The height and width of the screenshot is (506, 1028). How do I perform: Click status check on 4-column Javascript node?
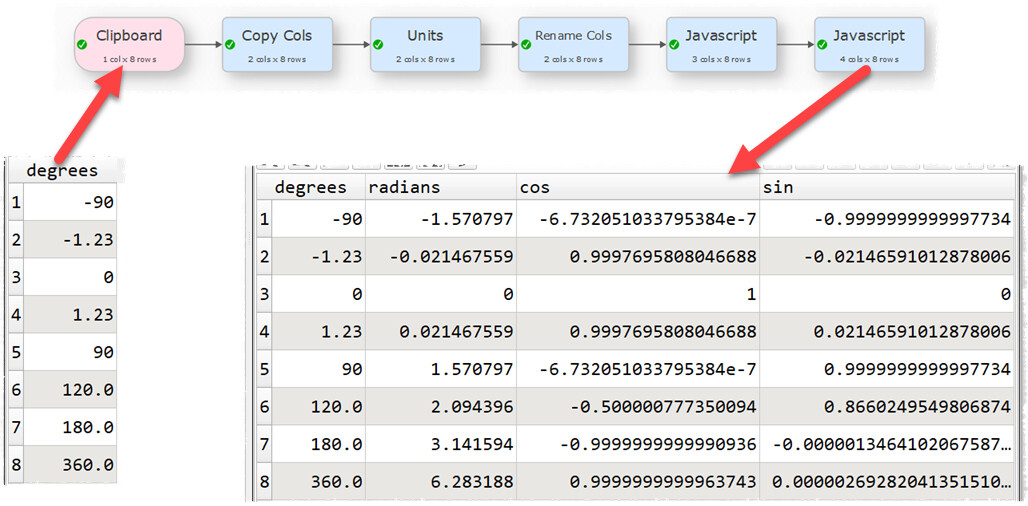[822, 45]
